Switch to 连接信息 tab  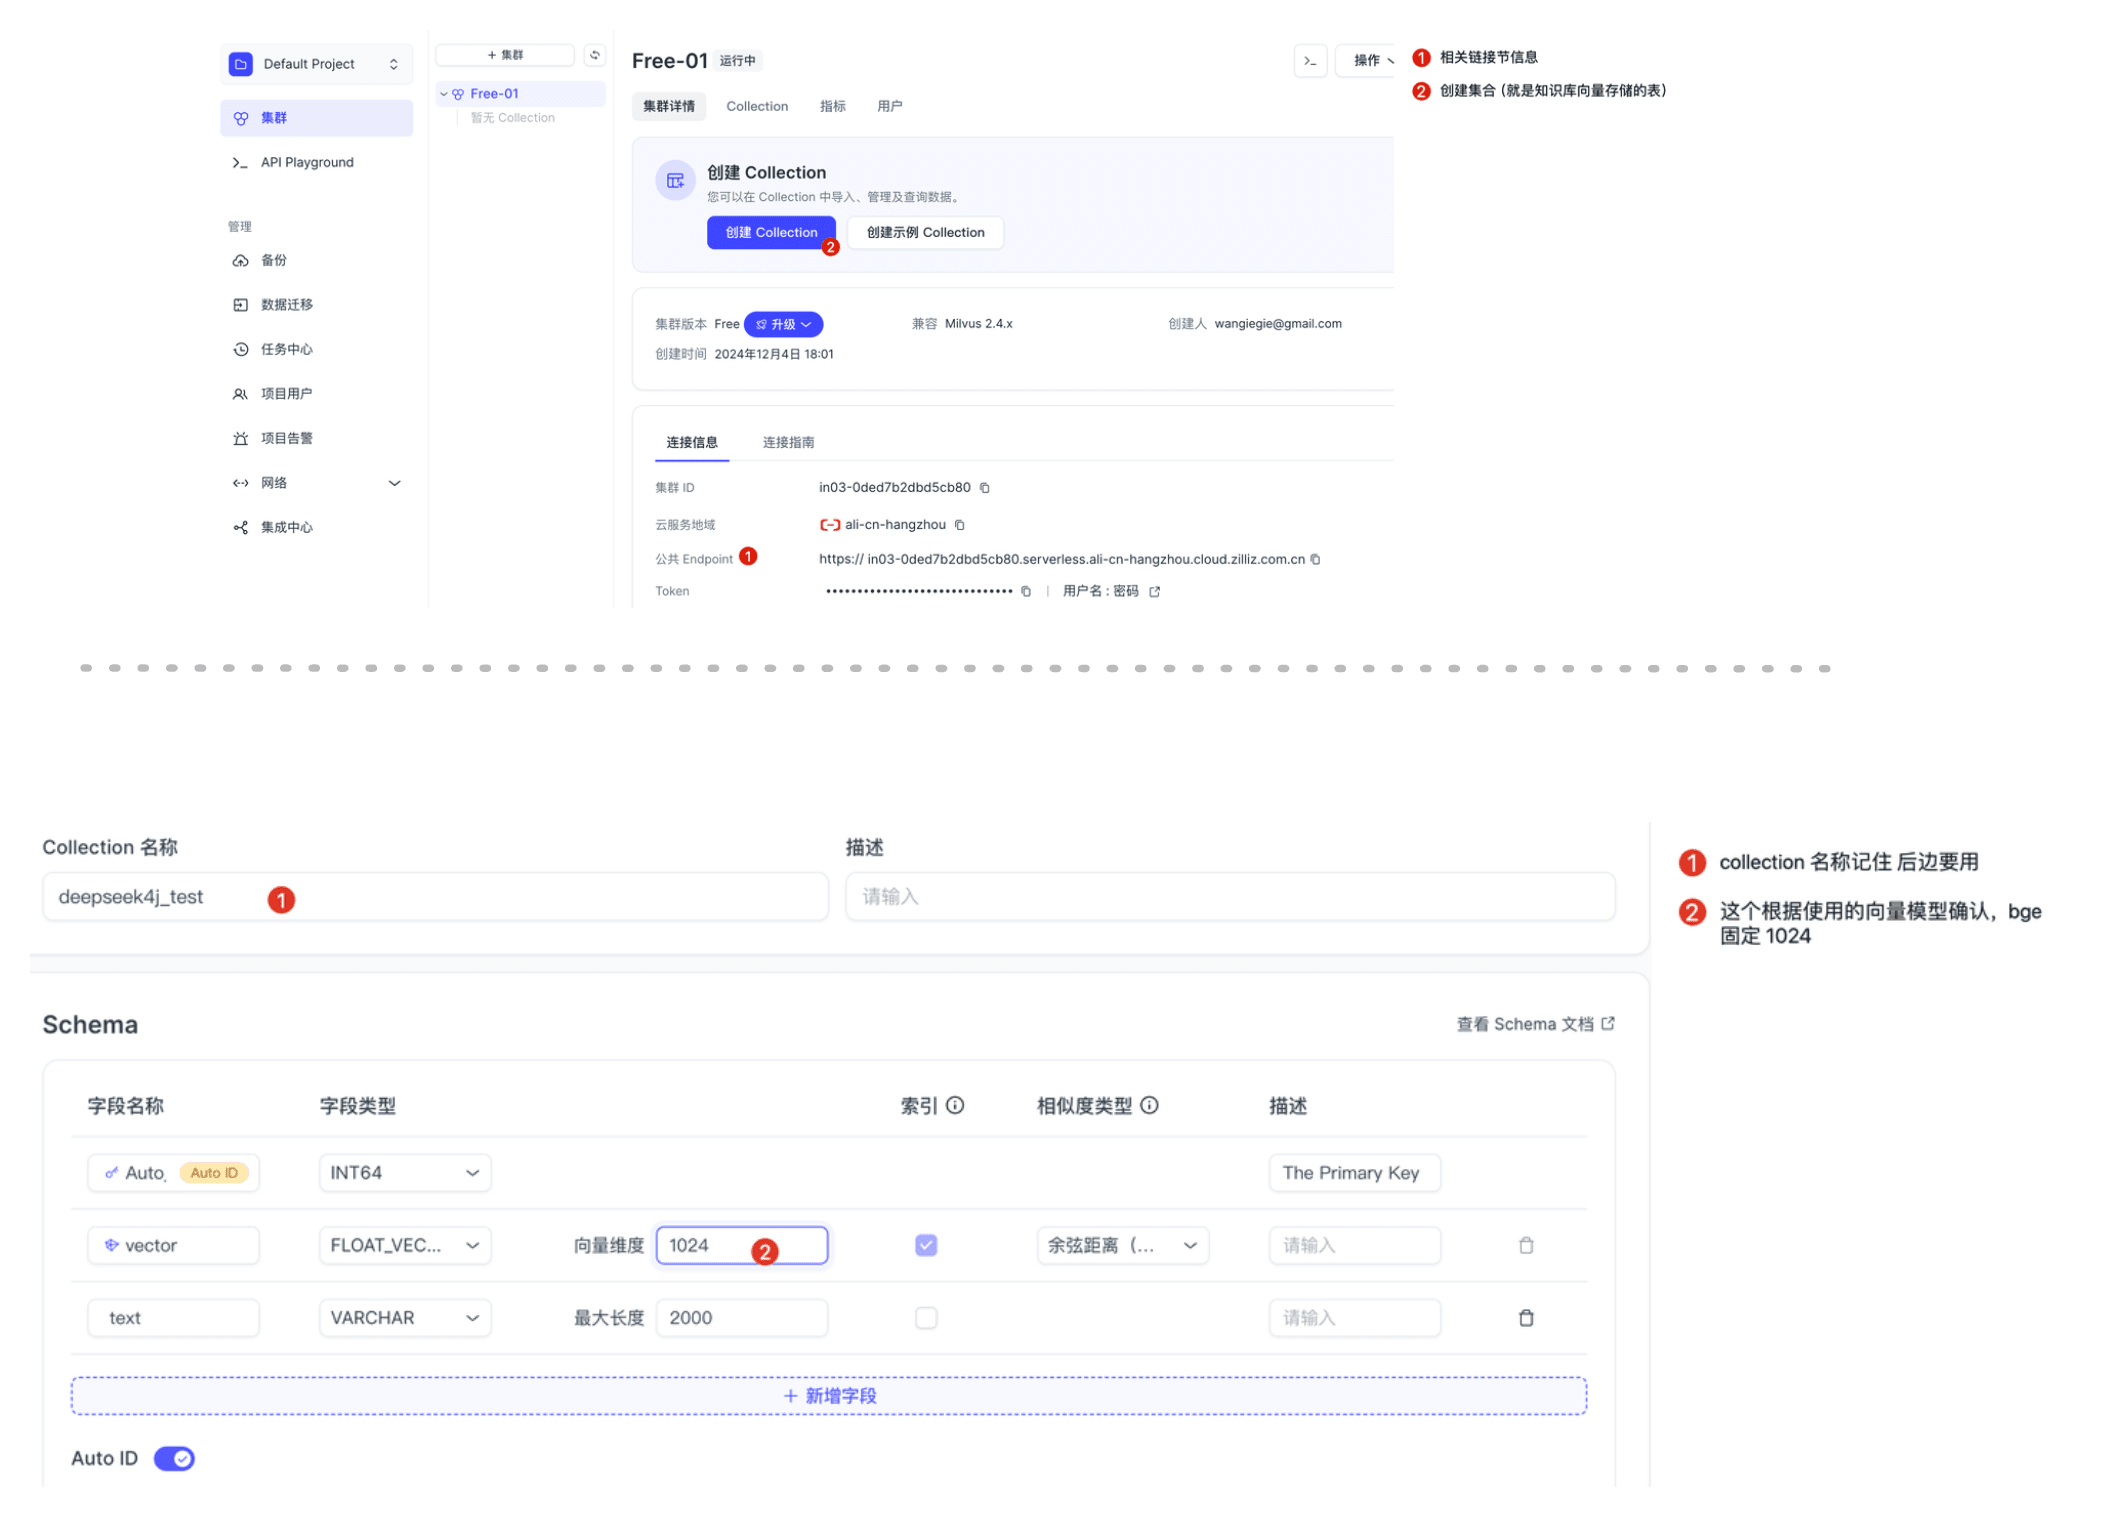[692, 442]
